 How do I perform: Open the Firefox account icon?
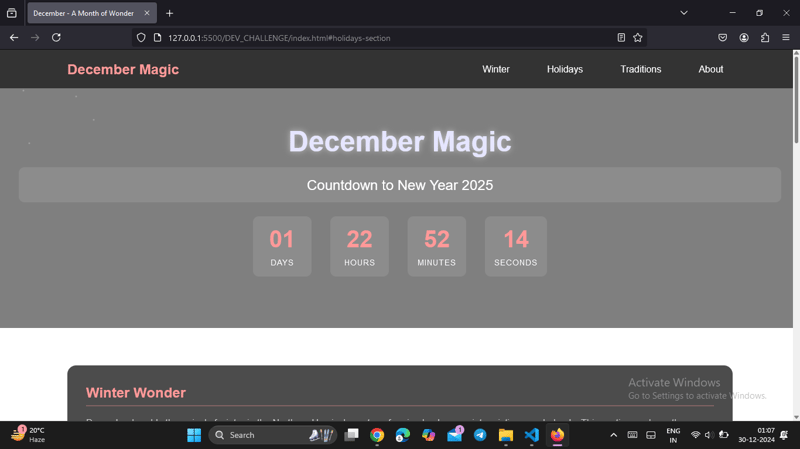point(744,38)
